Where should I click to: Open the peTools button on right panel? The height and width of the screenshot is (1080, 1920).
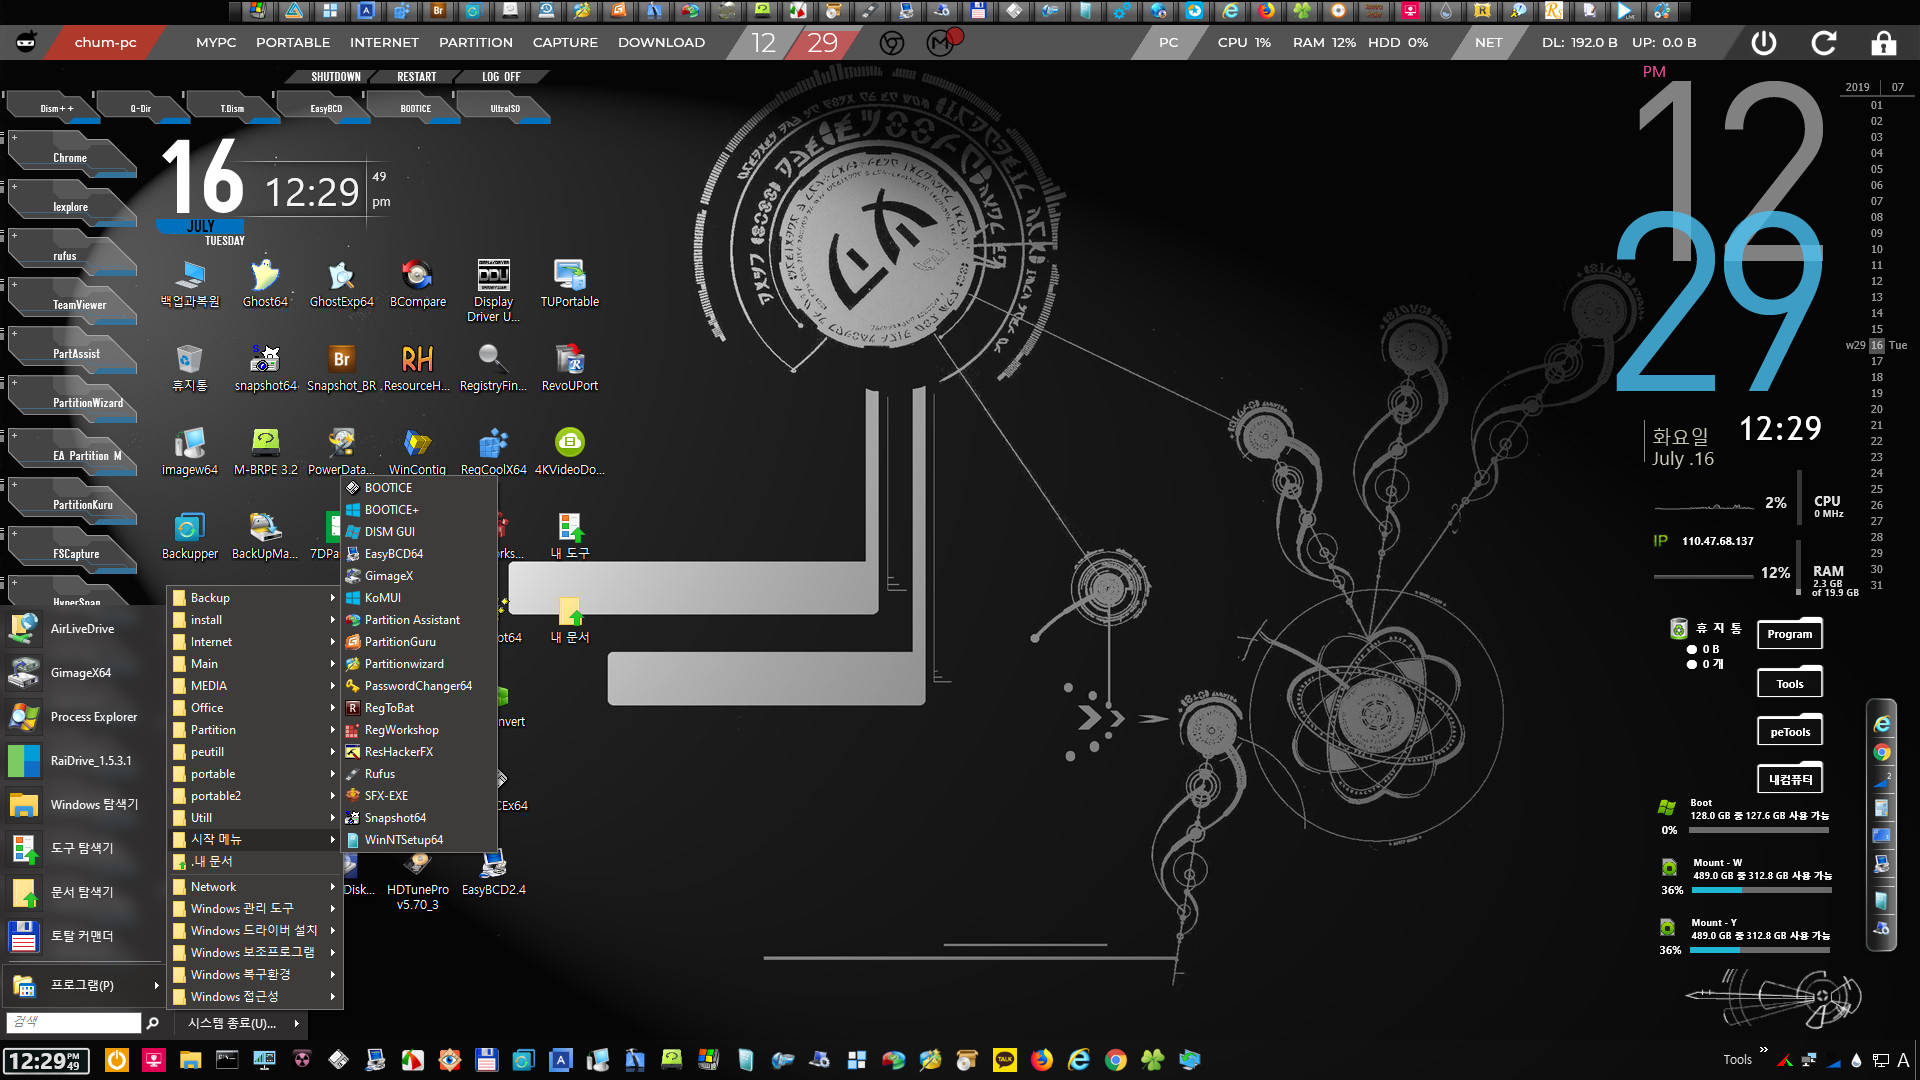(x=1789, y=732)
